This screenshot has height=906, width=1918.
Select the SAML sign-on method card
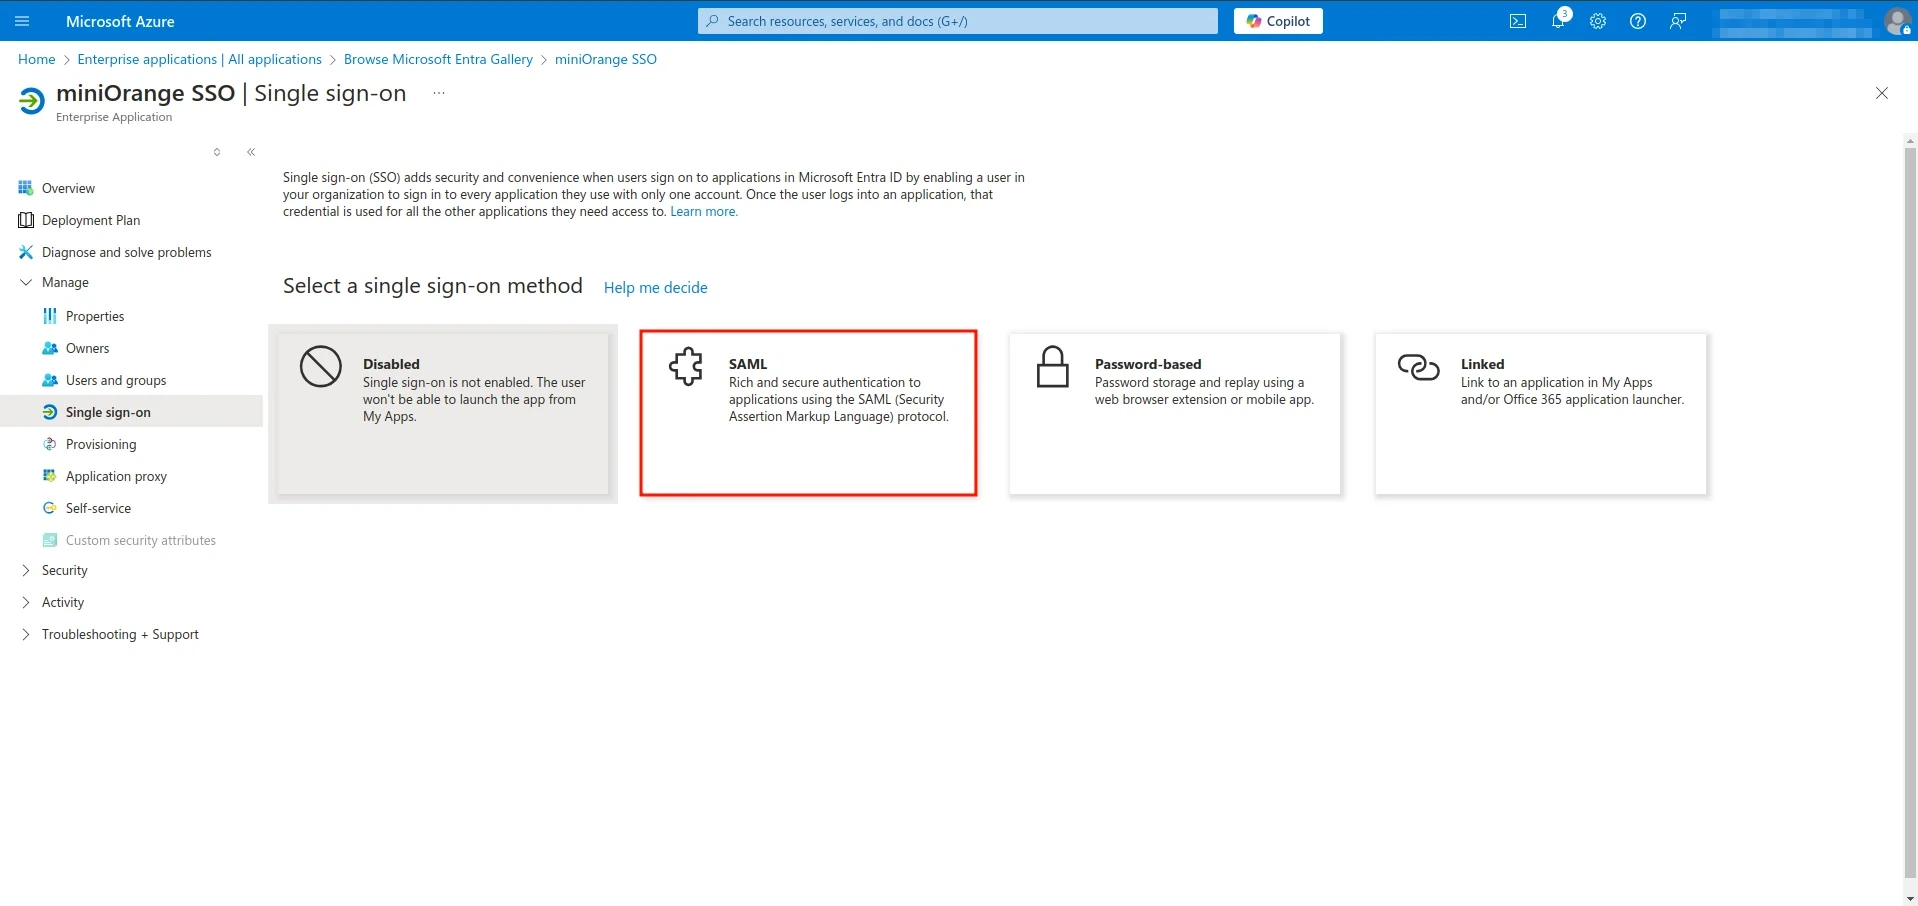point(808,412)
